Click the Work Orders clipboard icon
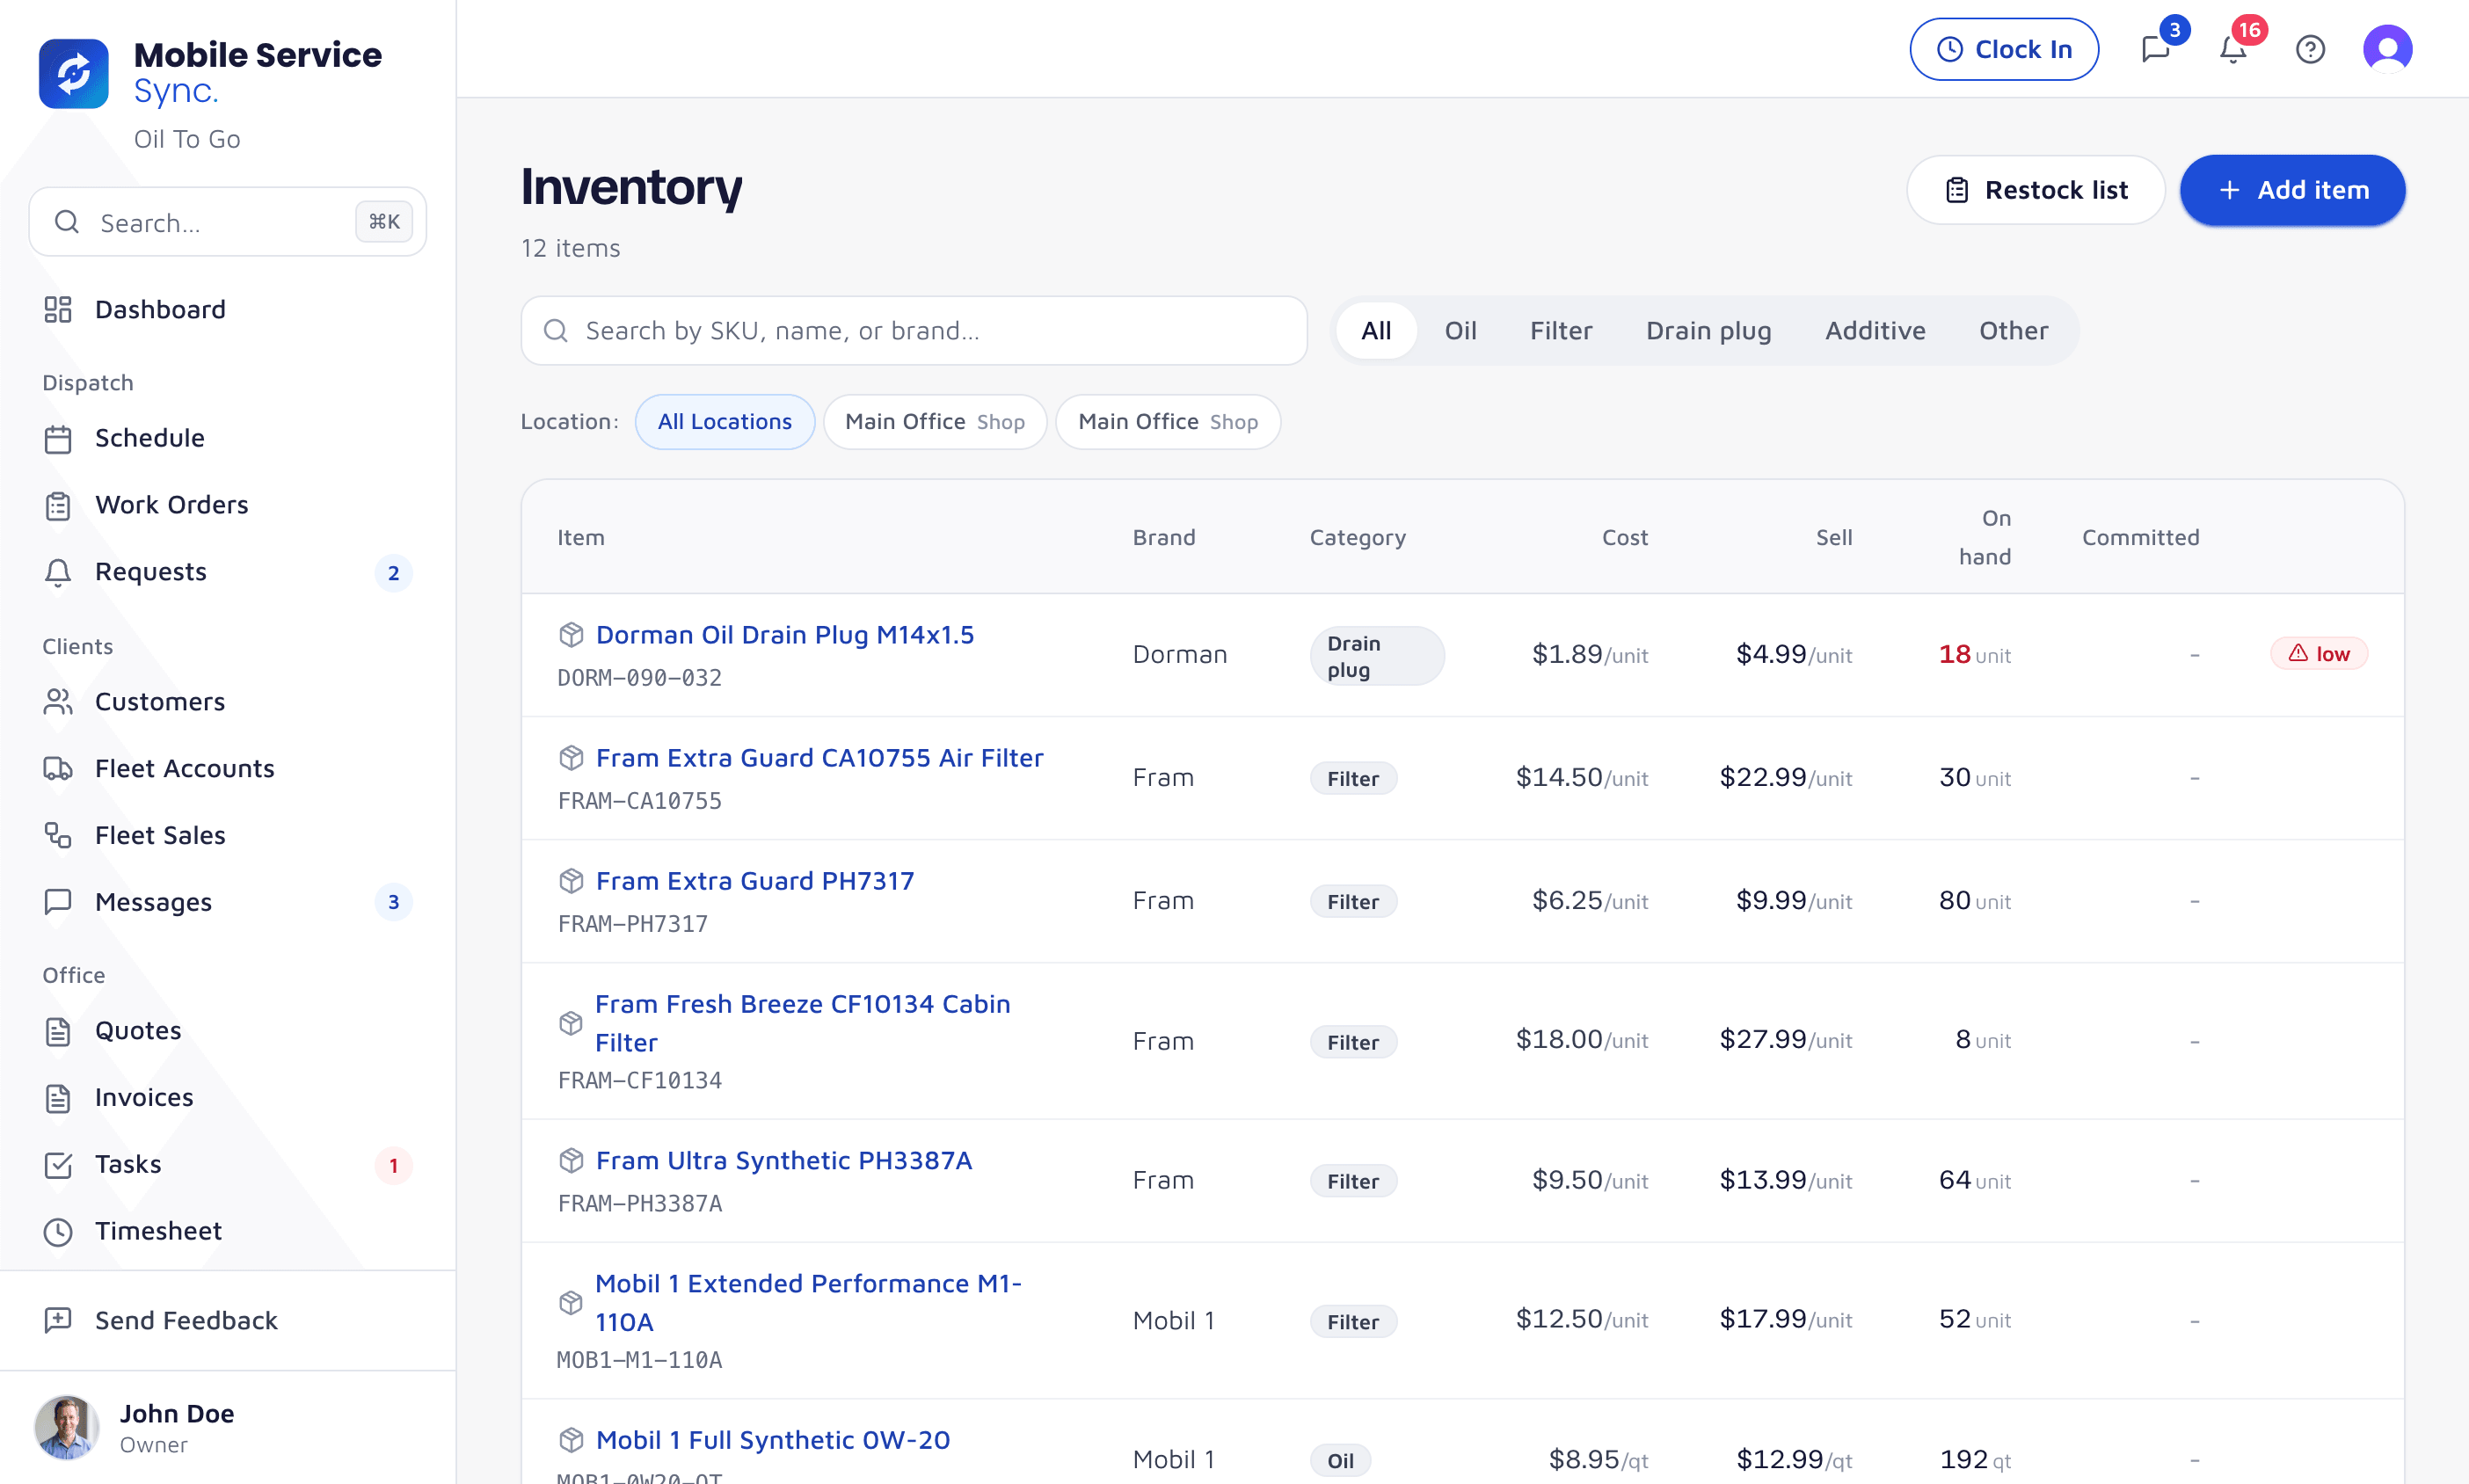 point(58,505)
